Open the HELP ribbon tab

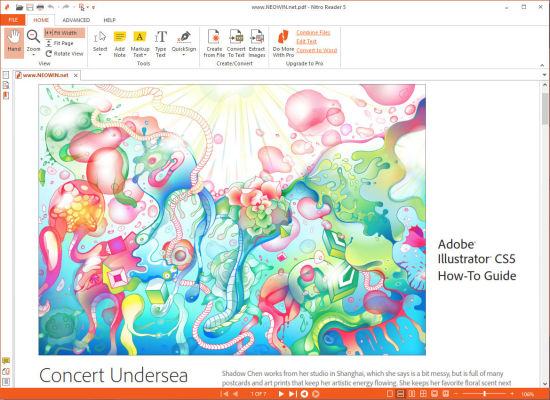(x=109, y=20)
